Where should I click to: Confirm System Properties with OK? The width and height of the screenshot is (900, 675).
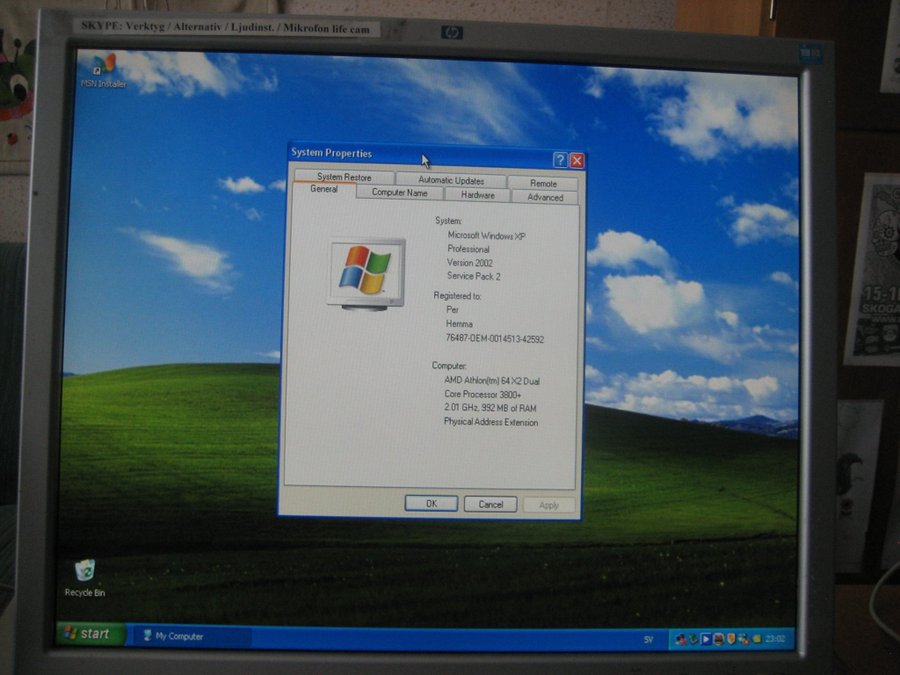point(432,503)
